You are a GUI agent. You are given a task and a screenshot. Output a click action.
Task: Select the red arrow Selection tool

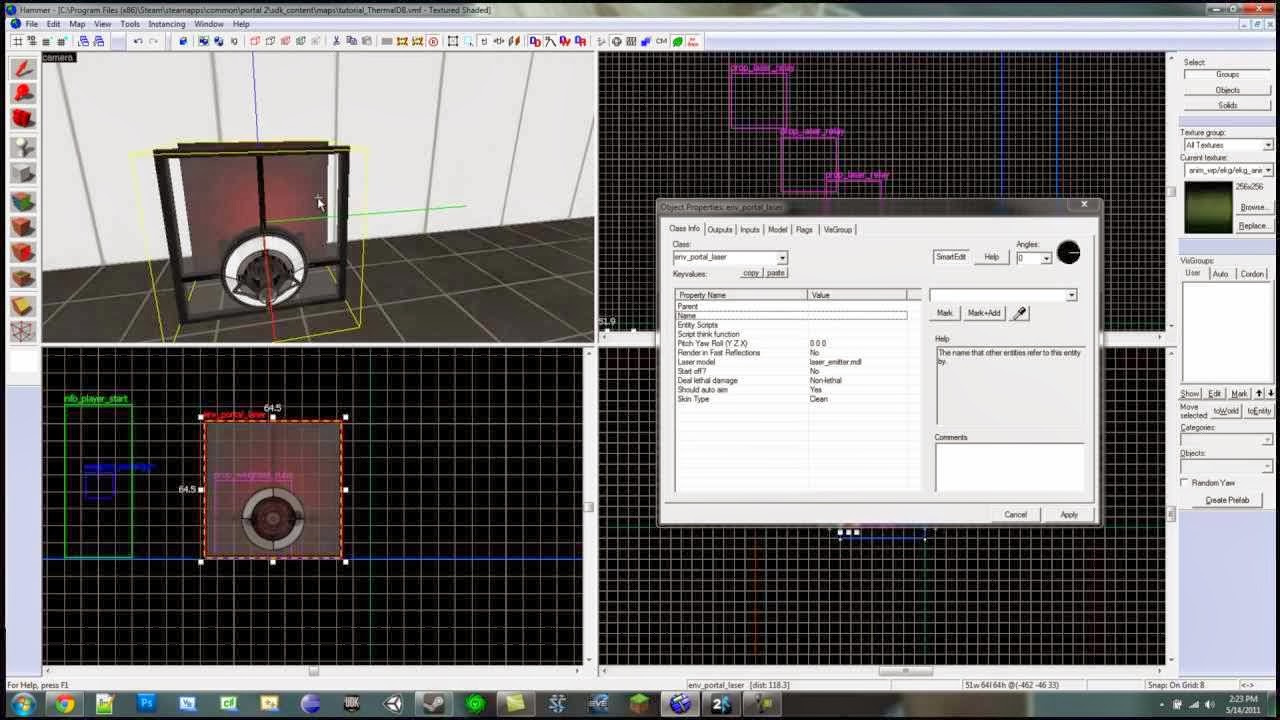click(x=24, y=68)
